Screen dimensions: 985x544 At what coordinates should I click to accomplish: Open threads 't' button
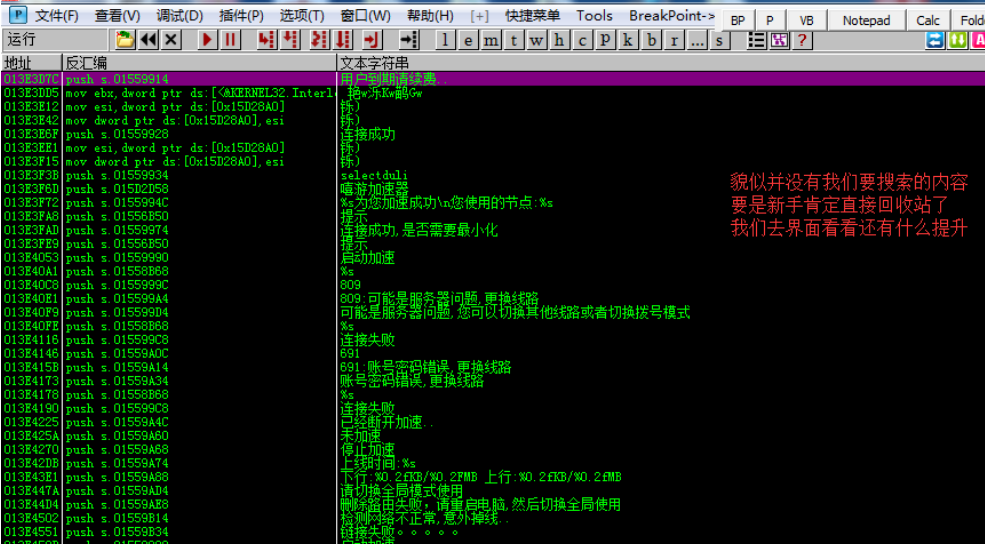[x=513, y=40]
